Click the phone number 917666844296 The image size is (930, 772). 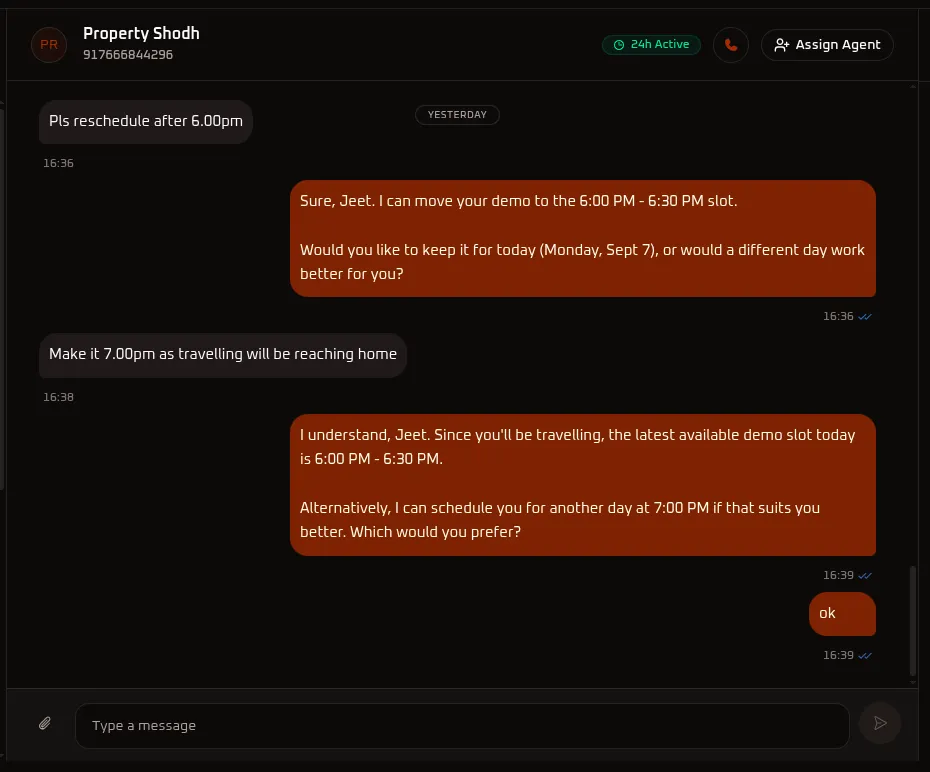click(x=128, y=55)
